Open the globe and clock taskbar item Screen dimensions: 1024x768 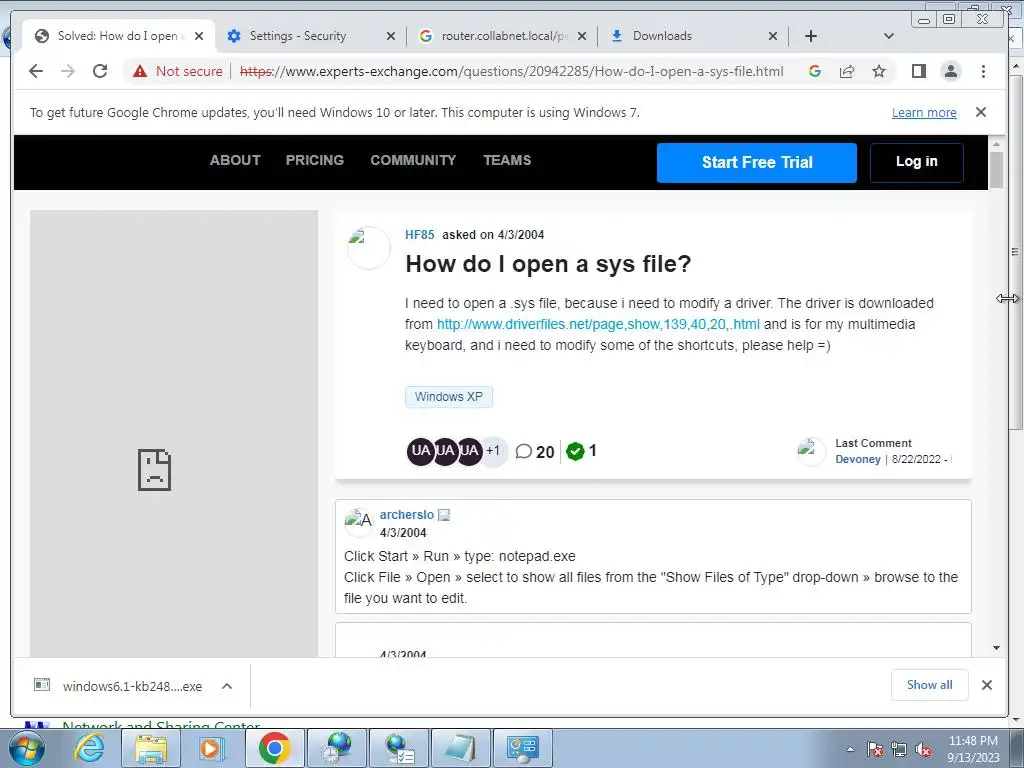click(x=338, y=748)
